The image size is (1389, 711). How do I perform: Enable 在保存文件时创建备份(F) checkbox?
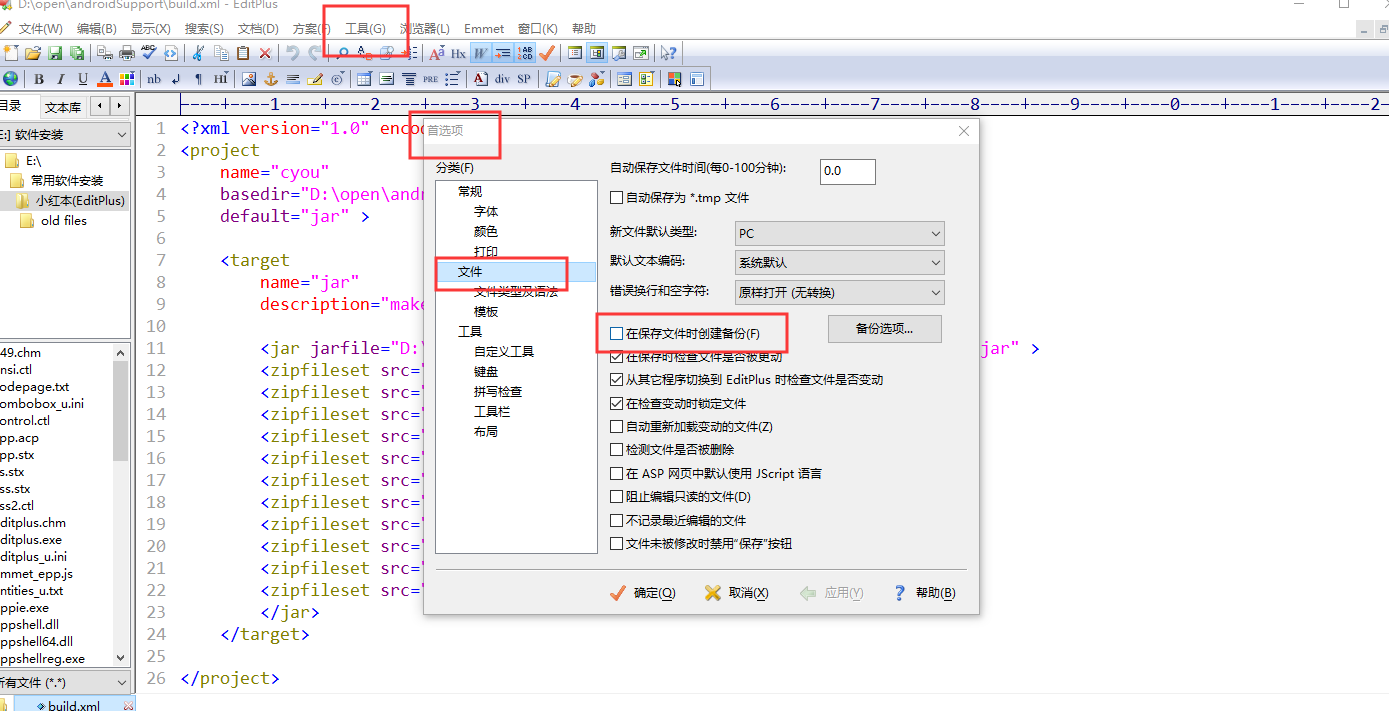click(617, 333)
